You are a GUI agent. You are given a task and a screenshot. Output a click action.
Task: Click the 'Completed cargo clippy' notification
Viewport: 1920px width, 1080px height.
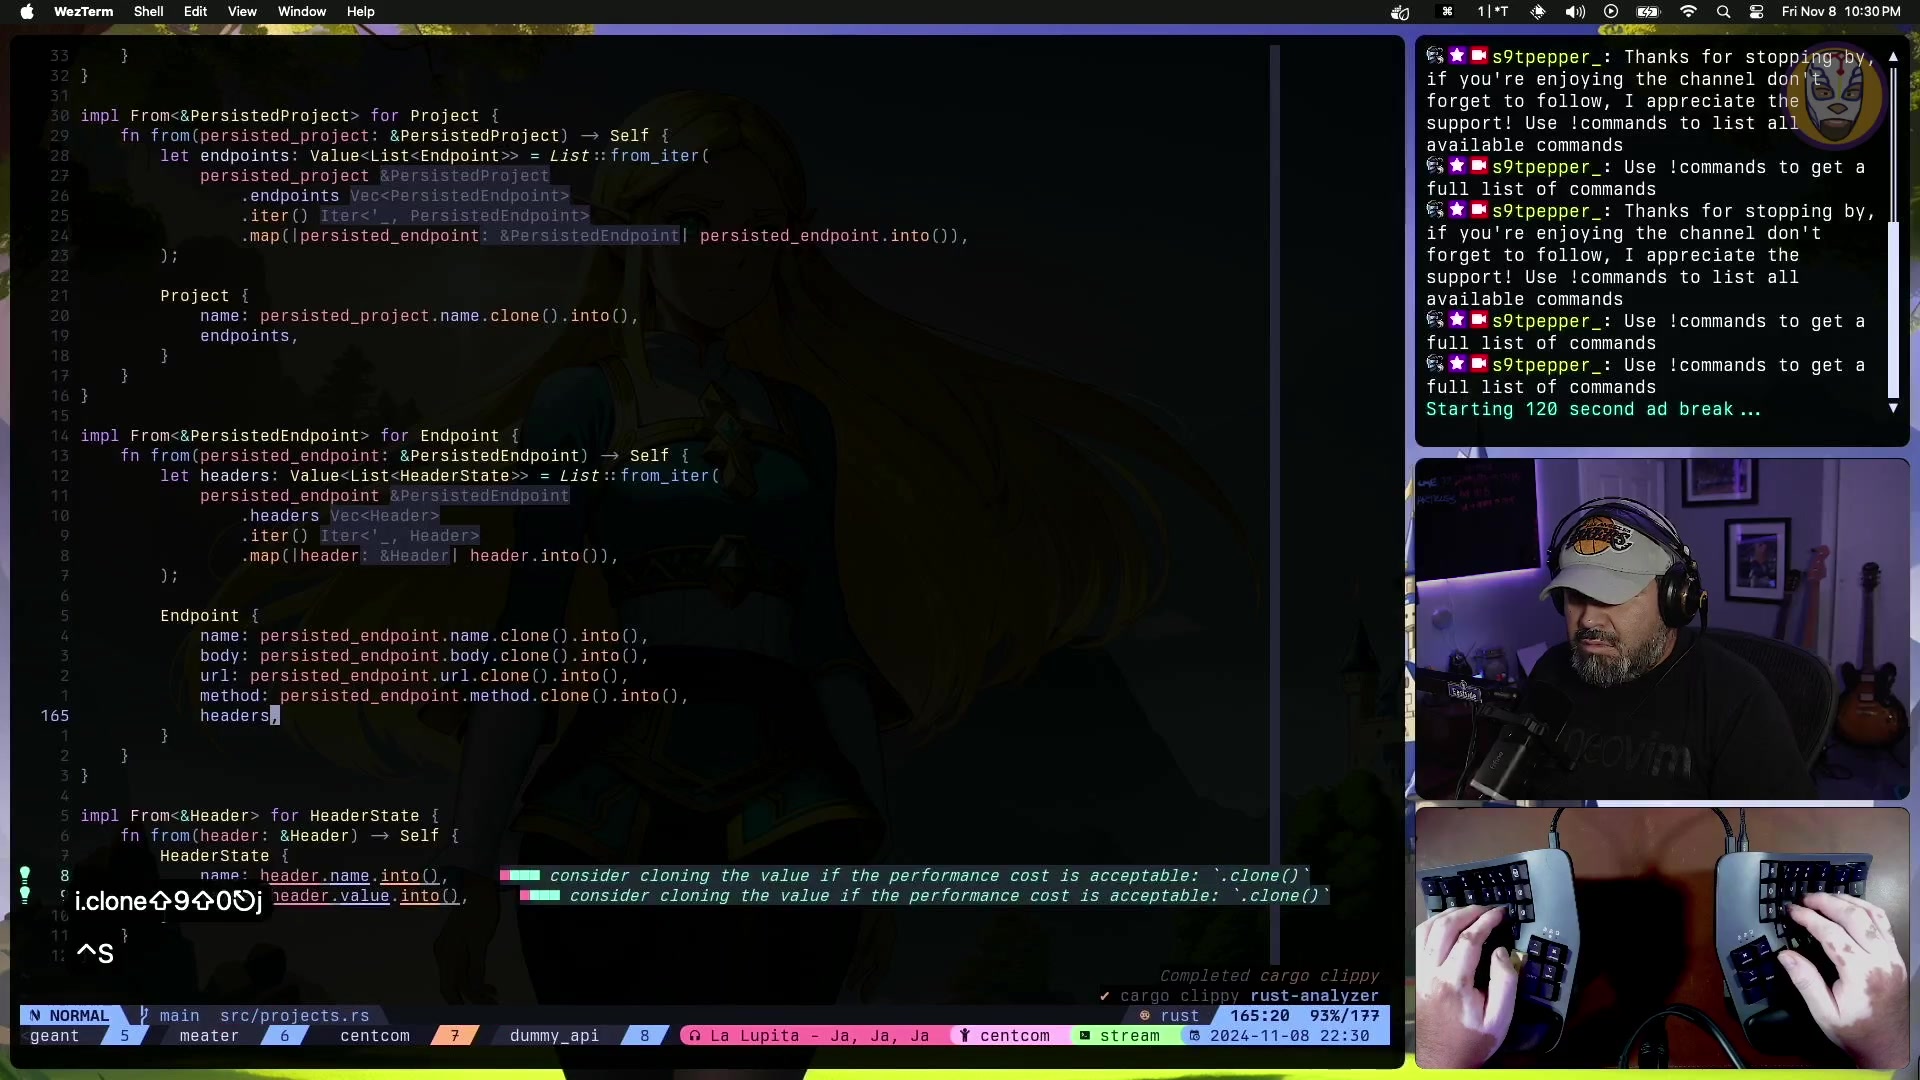(x=1269, y=976)
